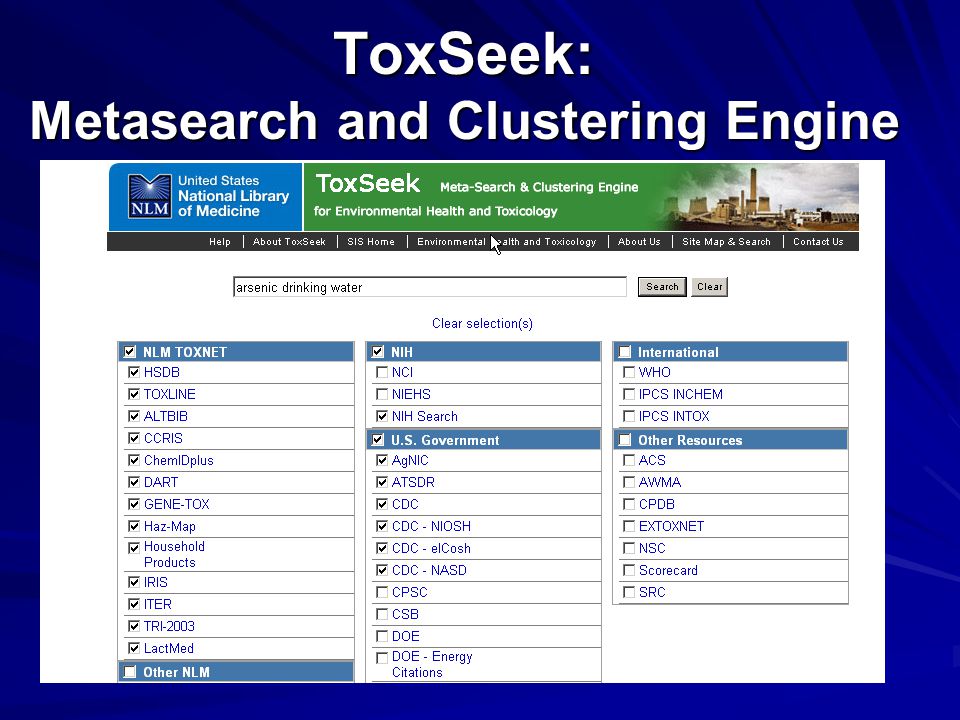Open About Us in navigation bar
Screen dimensions: 960x720
click(x=639, y=242)
